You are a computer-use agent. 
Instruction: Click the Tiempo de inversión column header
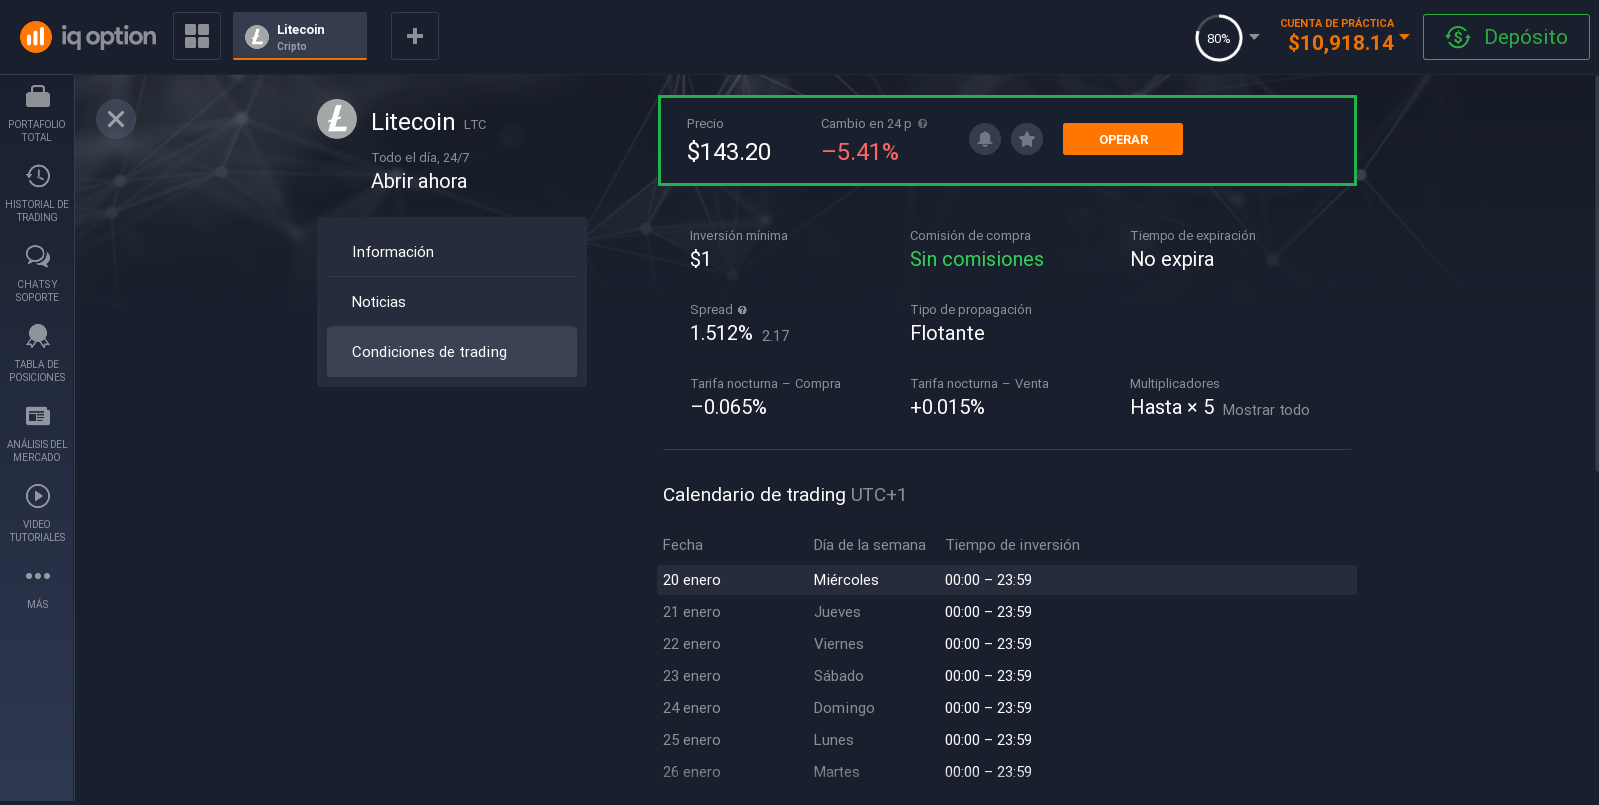click(1013, 545)
